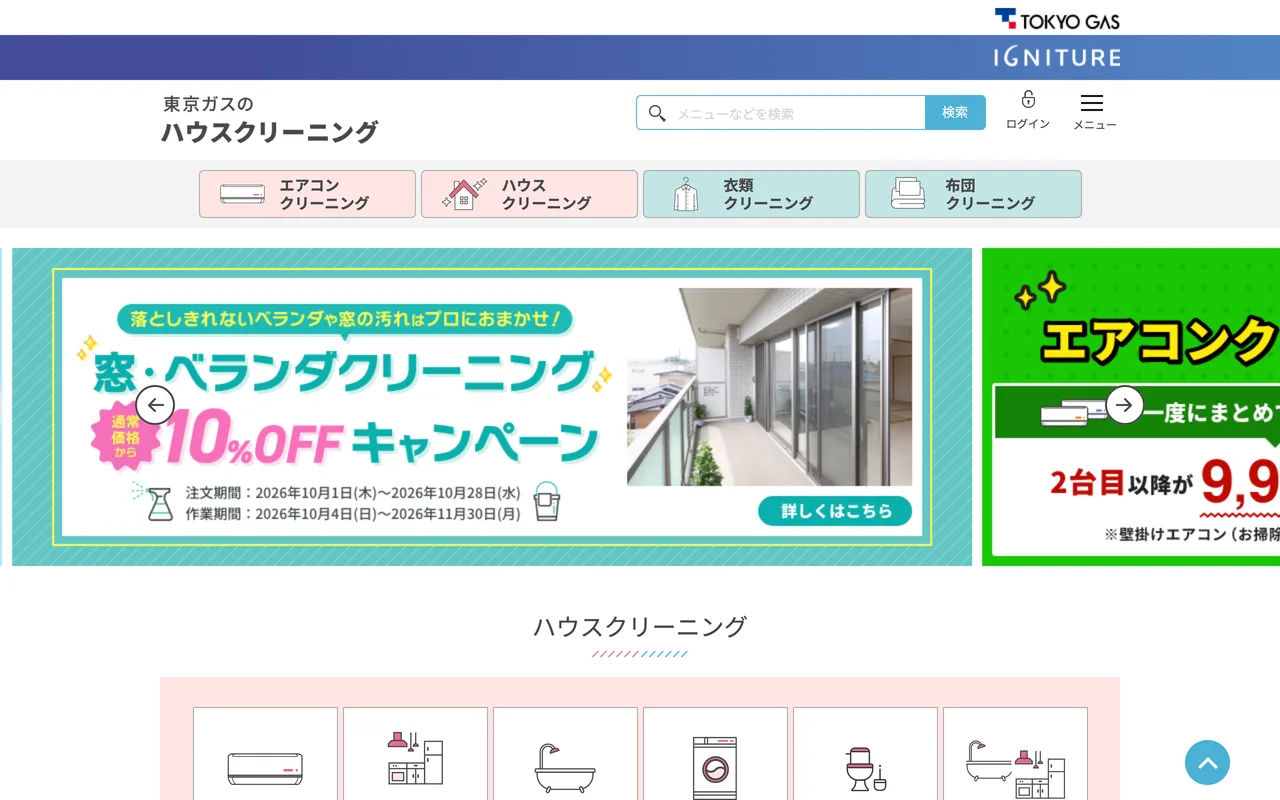Screen dimensions: 1280x800
Task: Click the bath and kitchen set card
Action: tap(1015, 754)
